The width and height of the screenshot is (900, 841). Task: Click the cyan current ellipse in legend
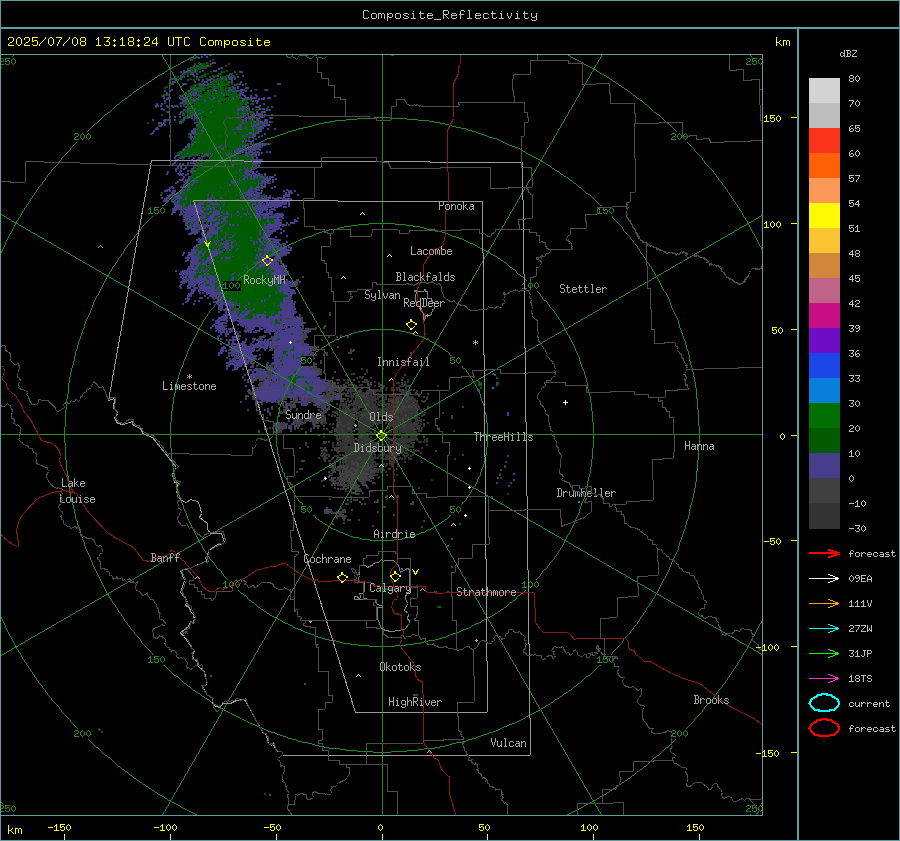tap(824, 703)
